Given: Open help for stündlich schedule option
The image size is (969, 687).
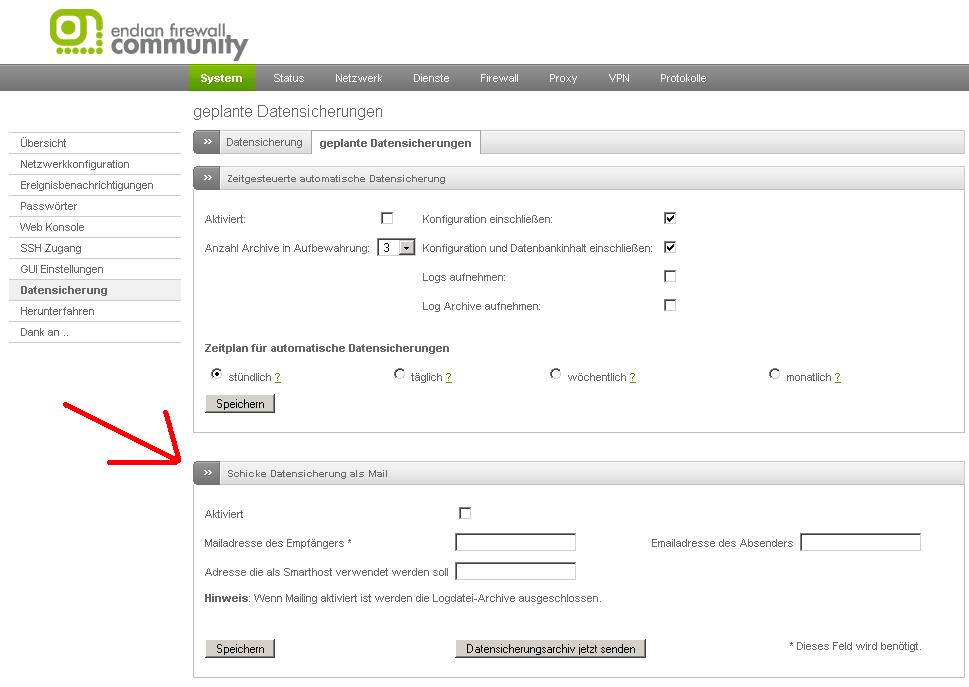Looking at the screenshot, I should point(277,378).
